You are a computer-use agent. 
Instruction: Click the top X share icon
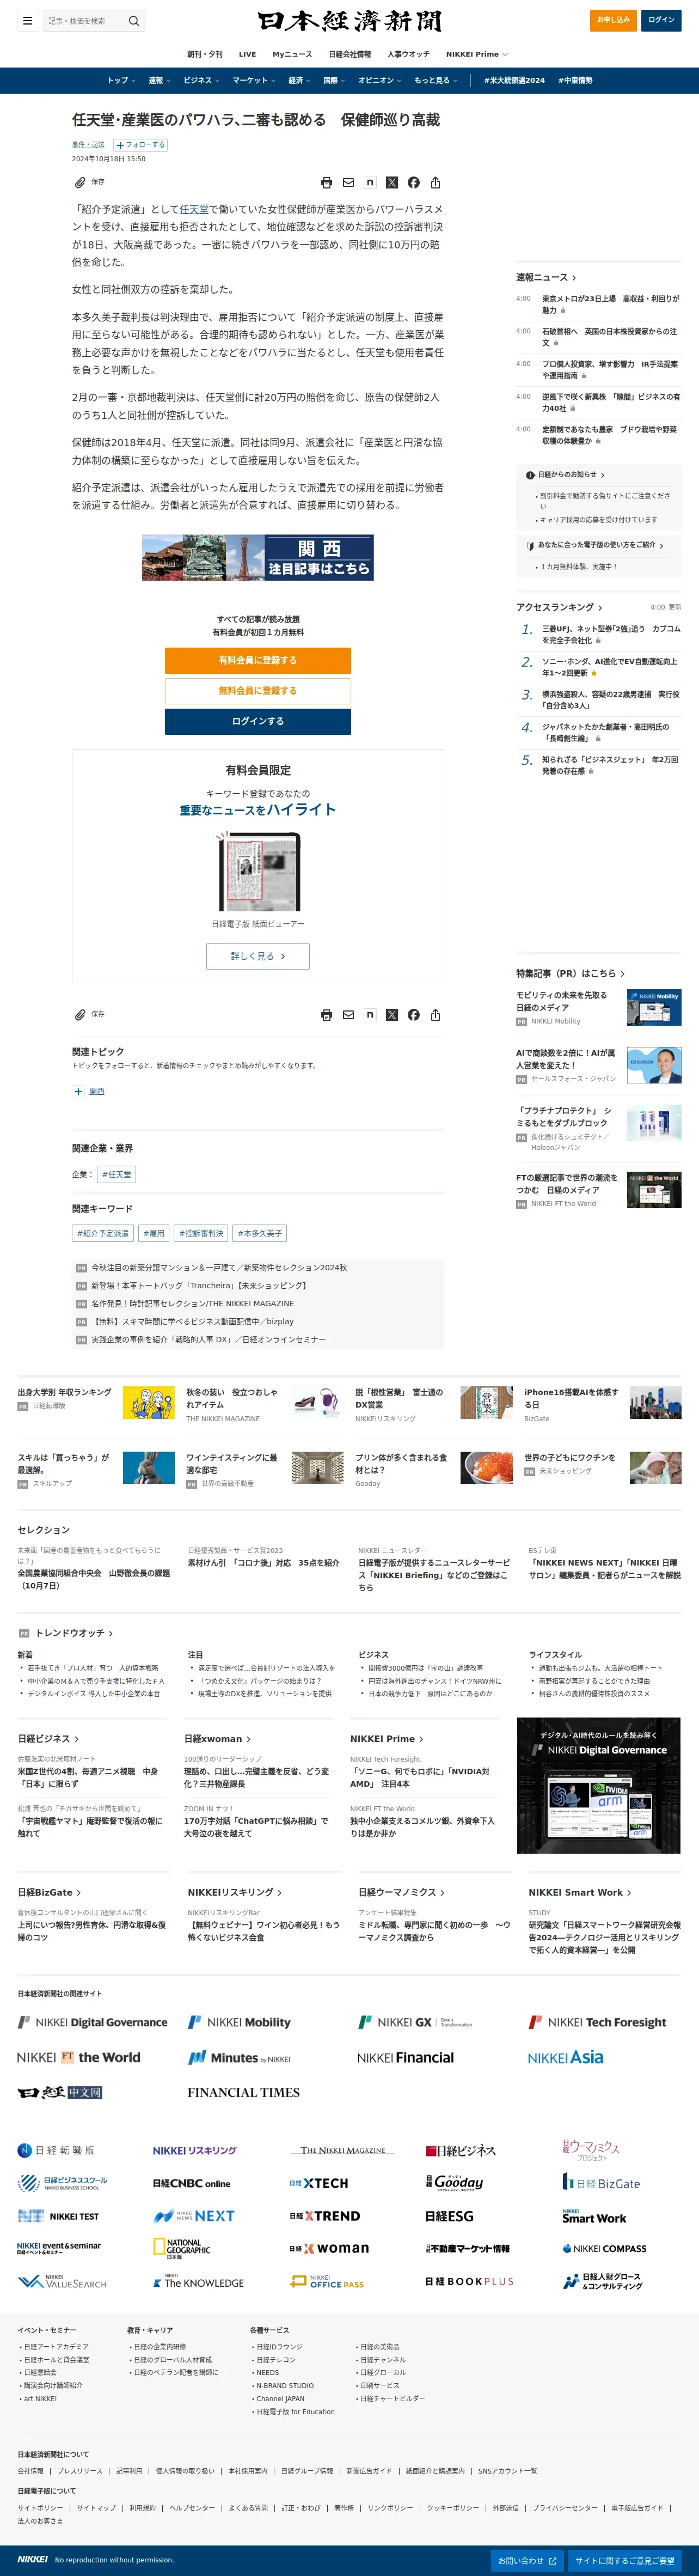coord(392,183)
